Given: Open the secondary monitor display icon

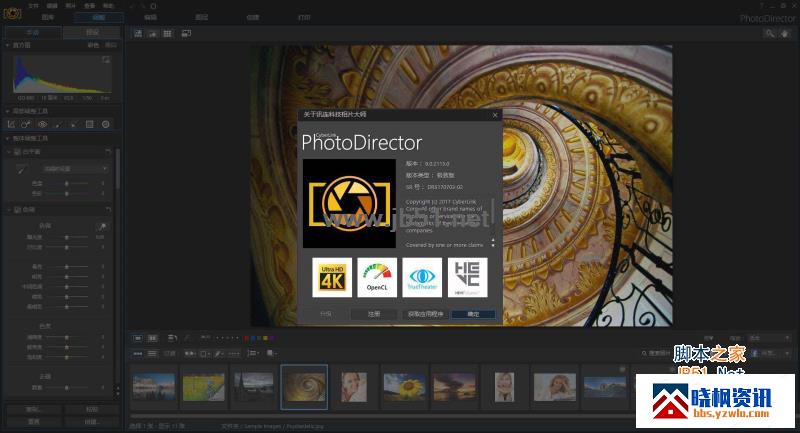Looking at the screenshot, I should tap(186, 34).
